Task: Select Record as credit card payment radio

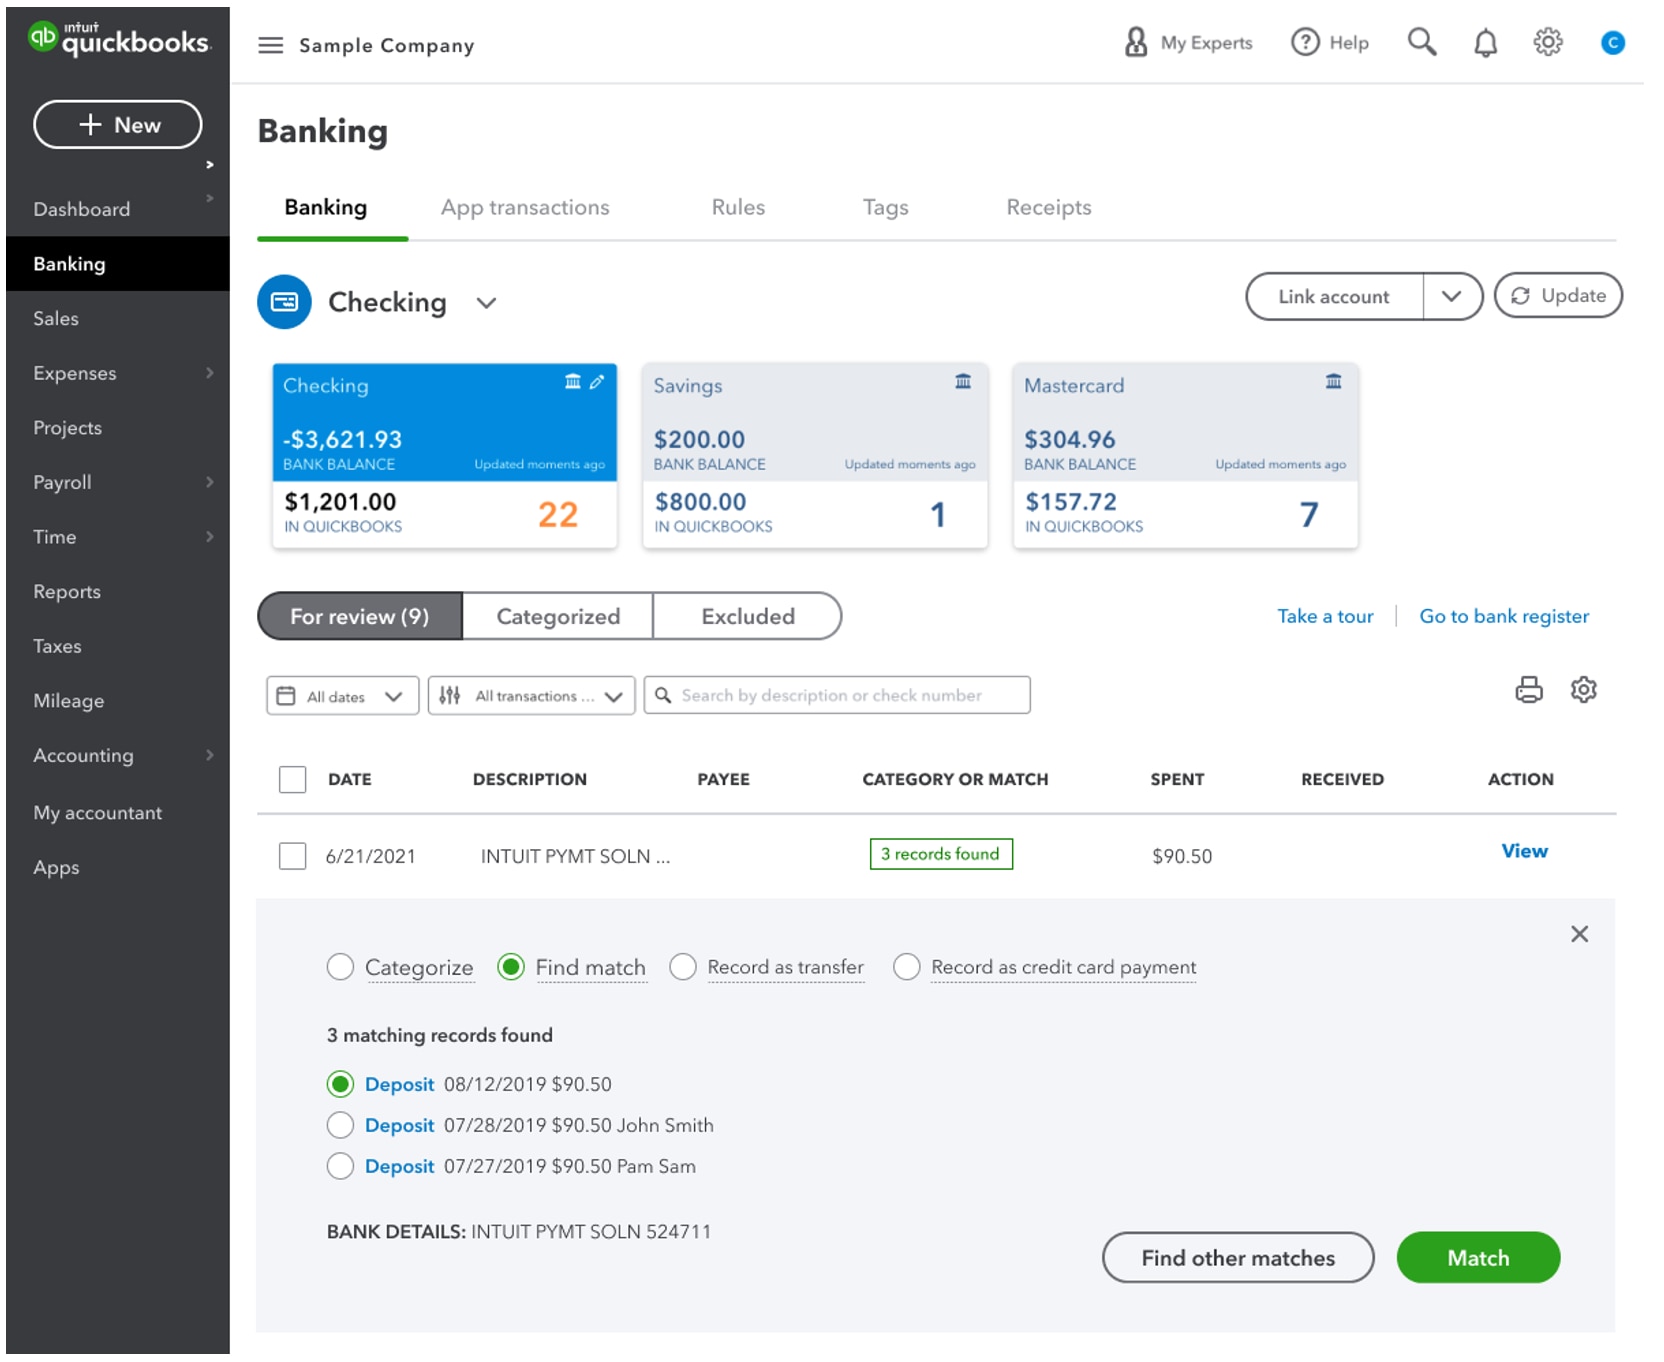Action: pyautogui.click(x=907, y=967)
